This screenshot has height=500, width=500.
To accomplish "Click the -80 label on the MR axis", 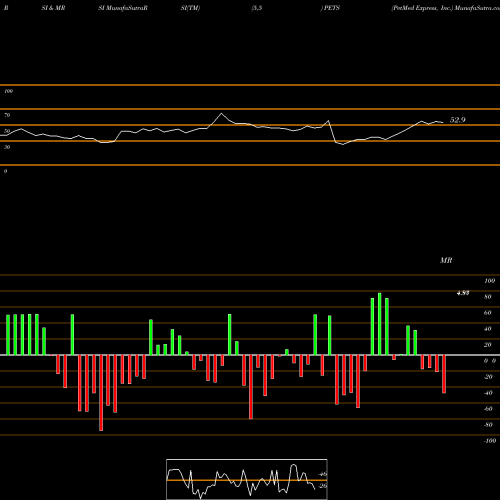I will 488,425.
